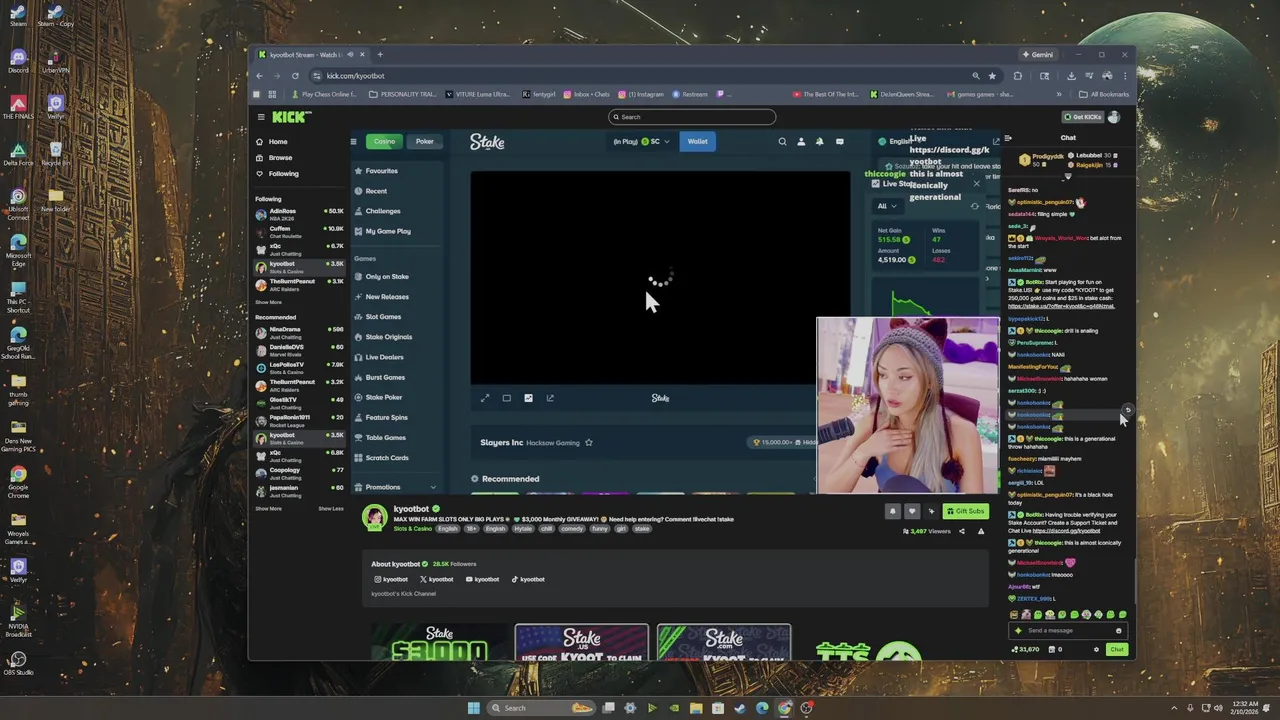Click Show More under Recommended channels
The height and width of the screenshot is (720, 1280).
tap(268, 508)
